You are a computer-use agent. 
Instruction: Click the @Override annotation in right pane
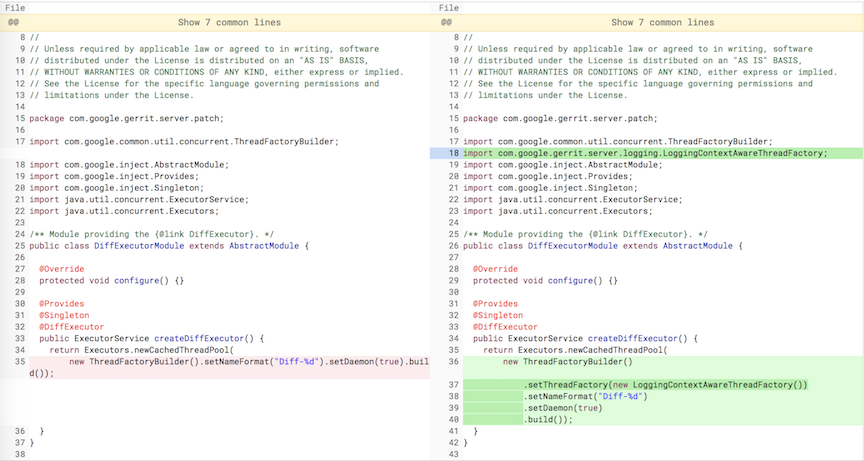pos(495,269)
